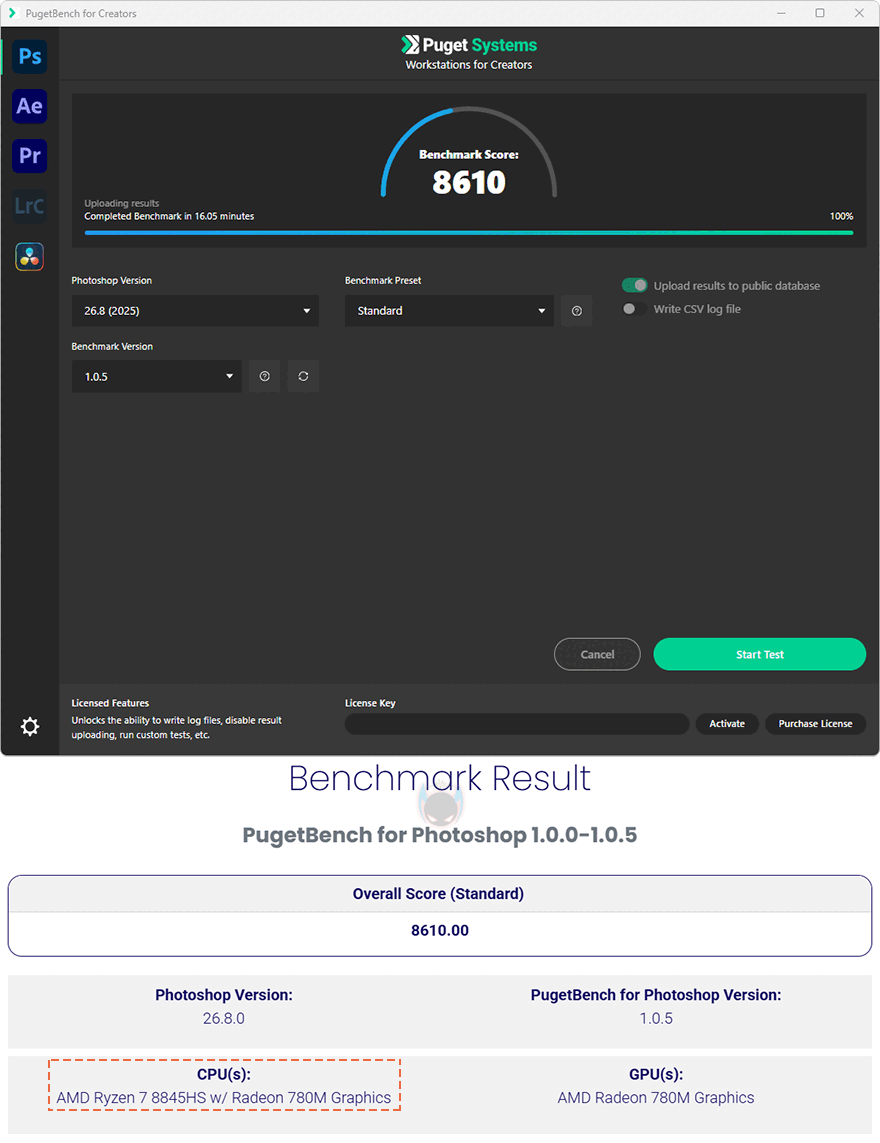Viewport: 880px width, 1143px height.
Task: Open the DaVinci Resolve benchmark icon
Action: pos(30,257)
